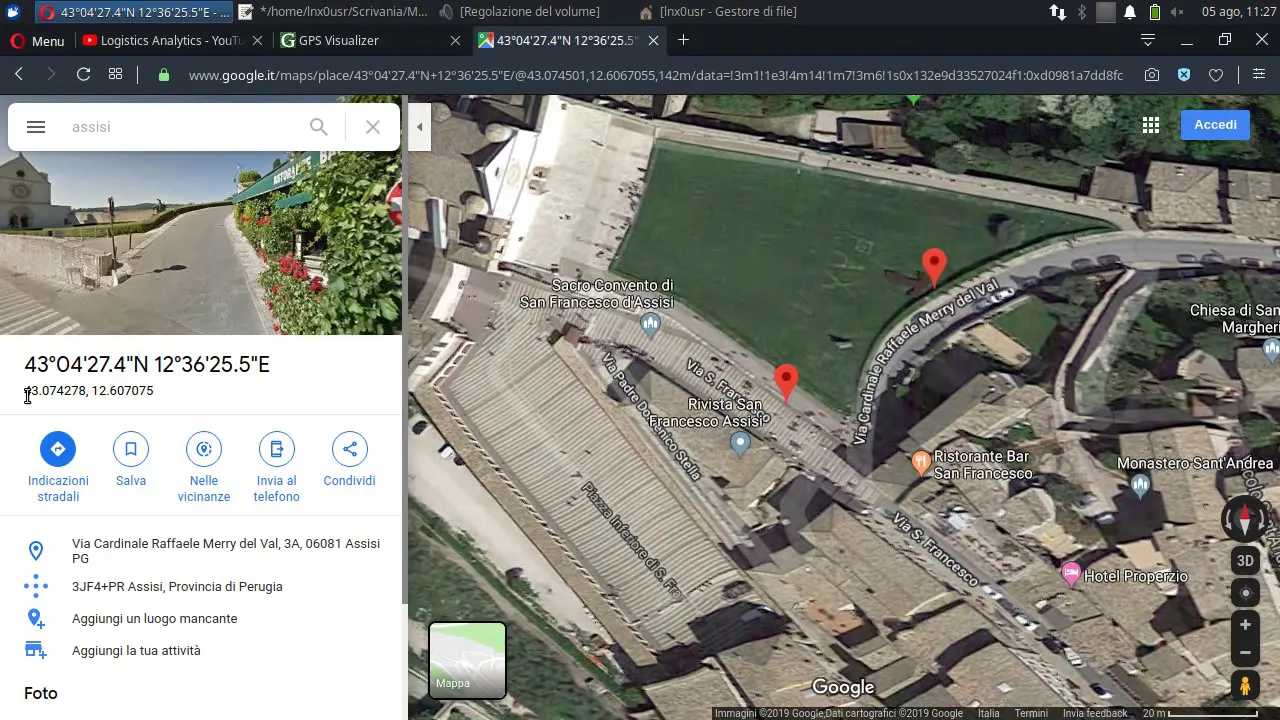The height and width of the screenshot is (720, 1280).
Task: Select the Via Cardinale Raffaele address row
Action: (x=200, y=551)
